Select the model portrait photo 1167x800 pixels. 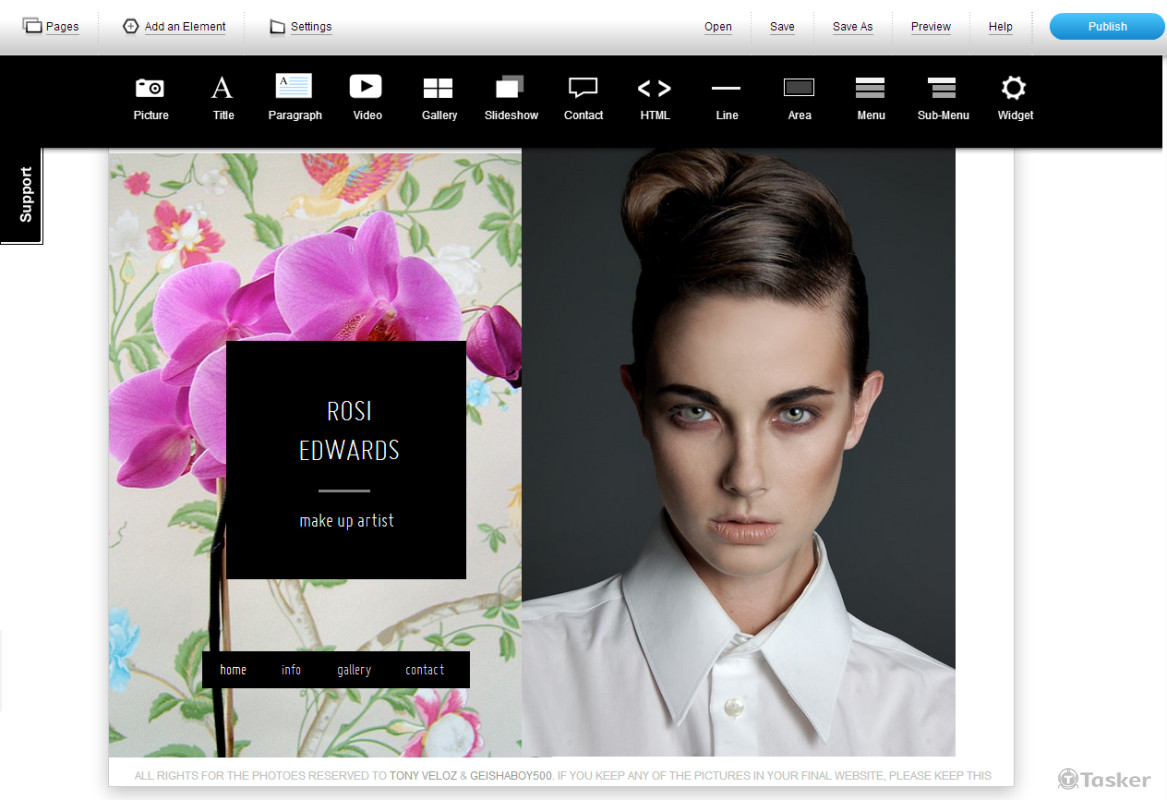pos(738,450)
